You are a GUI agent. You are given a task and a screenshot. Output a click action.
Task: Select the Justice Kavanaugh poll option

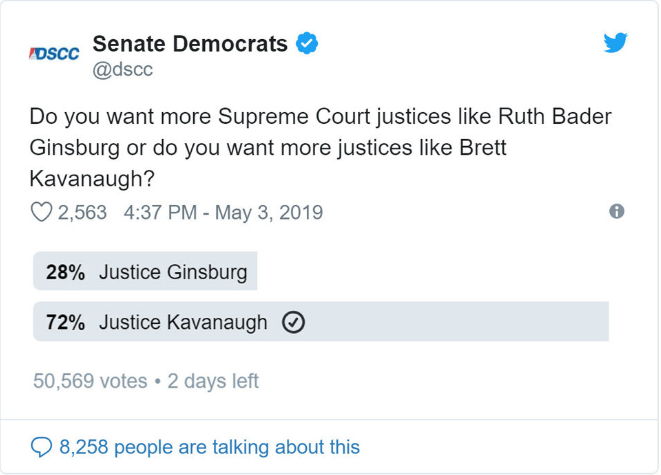coord(183,322)
